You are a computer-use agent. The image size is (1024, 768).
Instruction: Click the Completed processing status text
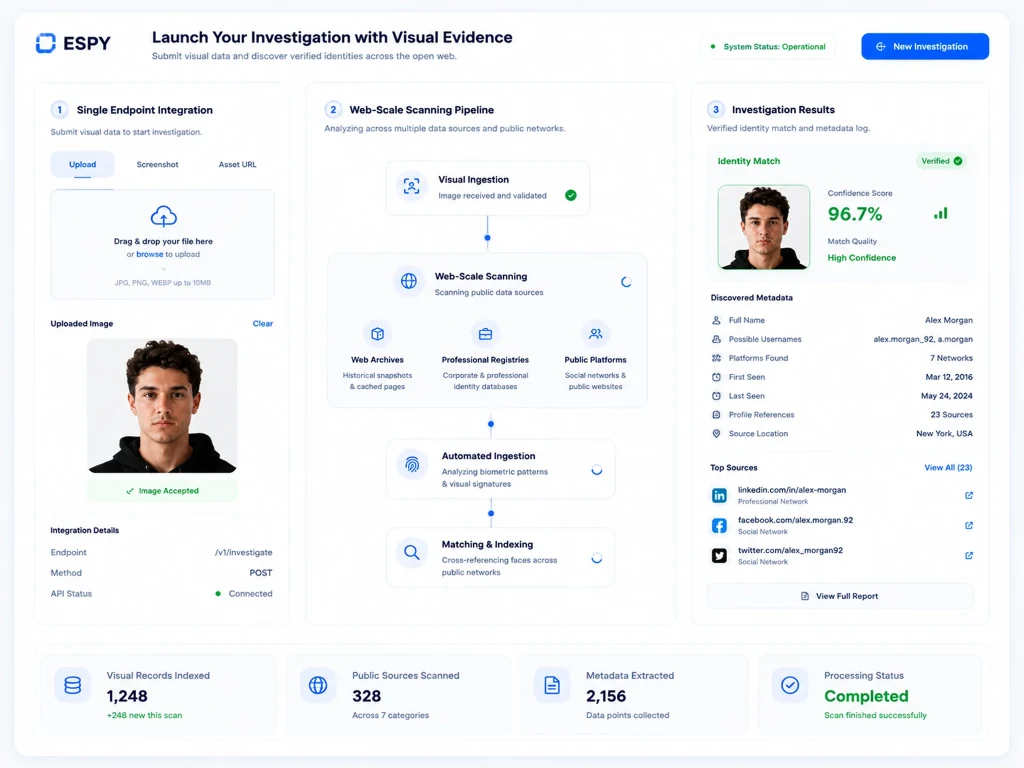pos(866,696)
